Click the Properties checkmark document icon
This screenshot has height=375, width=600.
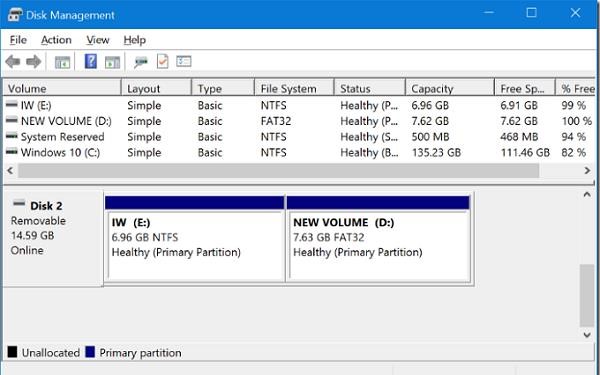(163, 61)
